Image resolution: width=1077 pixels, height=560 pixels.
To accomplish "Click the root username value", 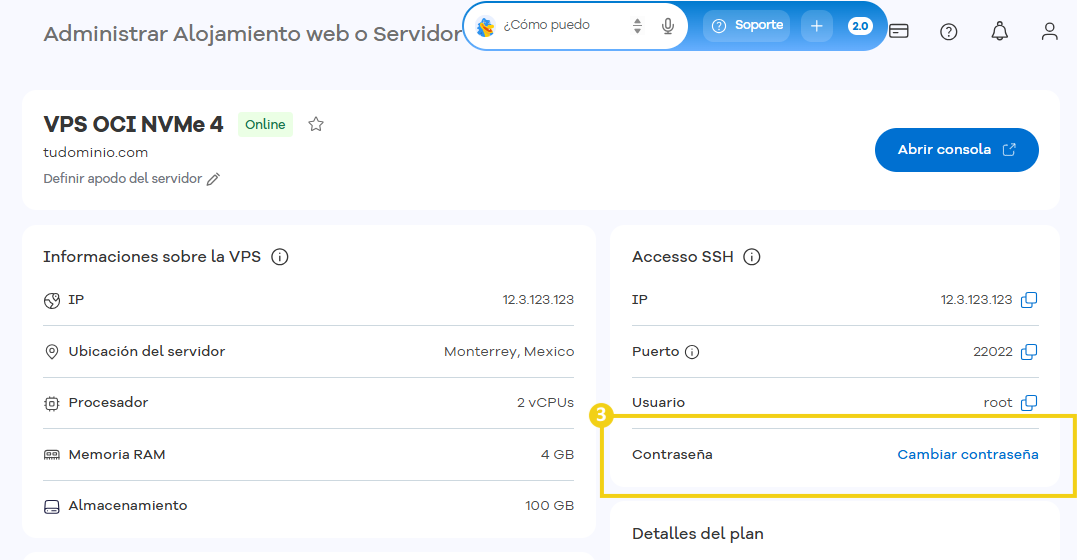I will click(x=998, y=403).
